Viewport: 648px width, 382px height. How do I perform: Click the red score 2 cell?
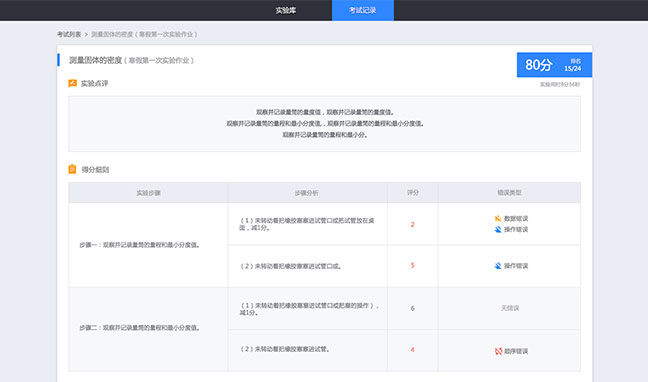click(x=412, y=224)
